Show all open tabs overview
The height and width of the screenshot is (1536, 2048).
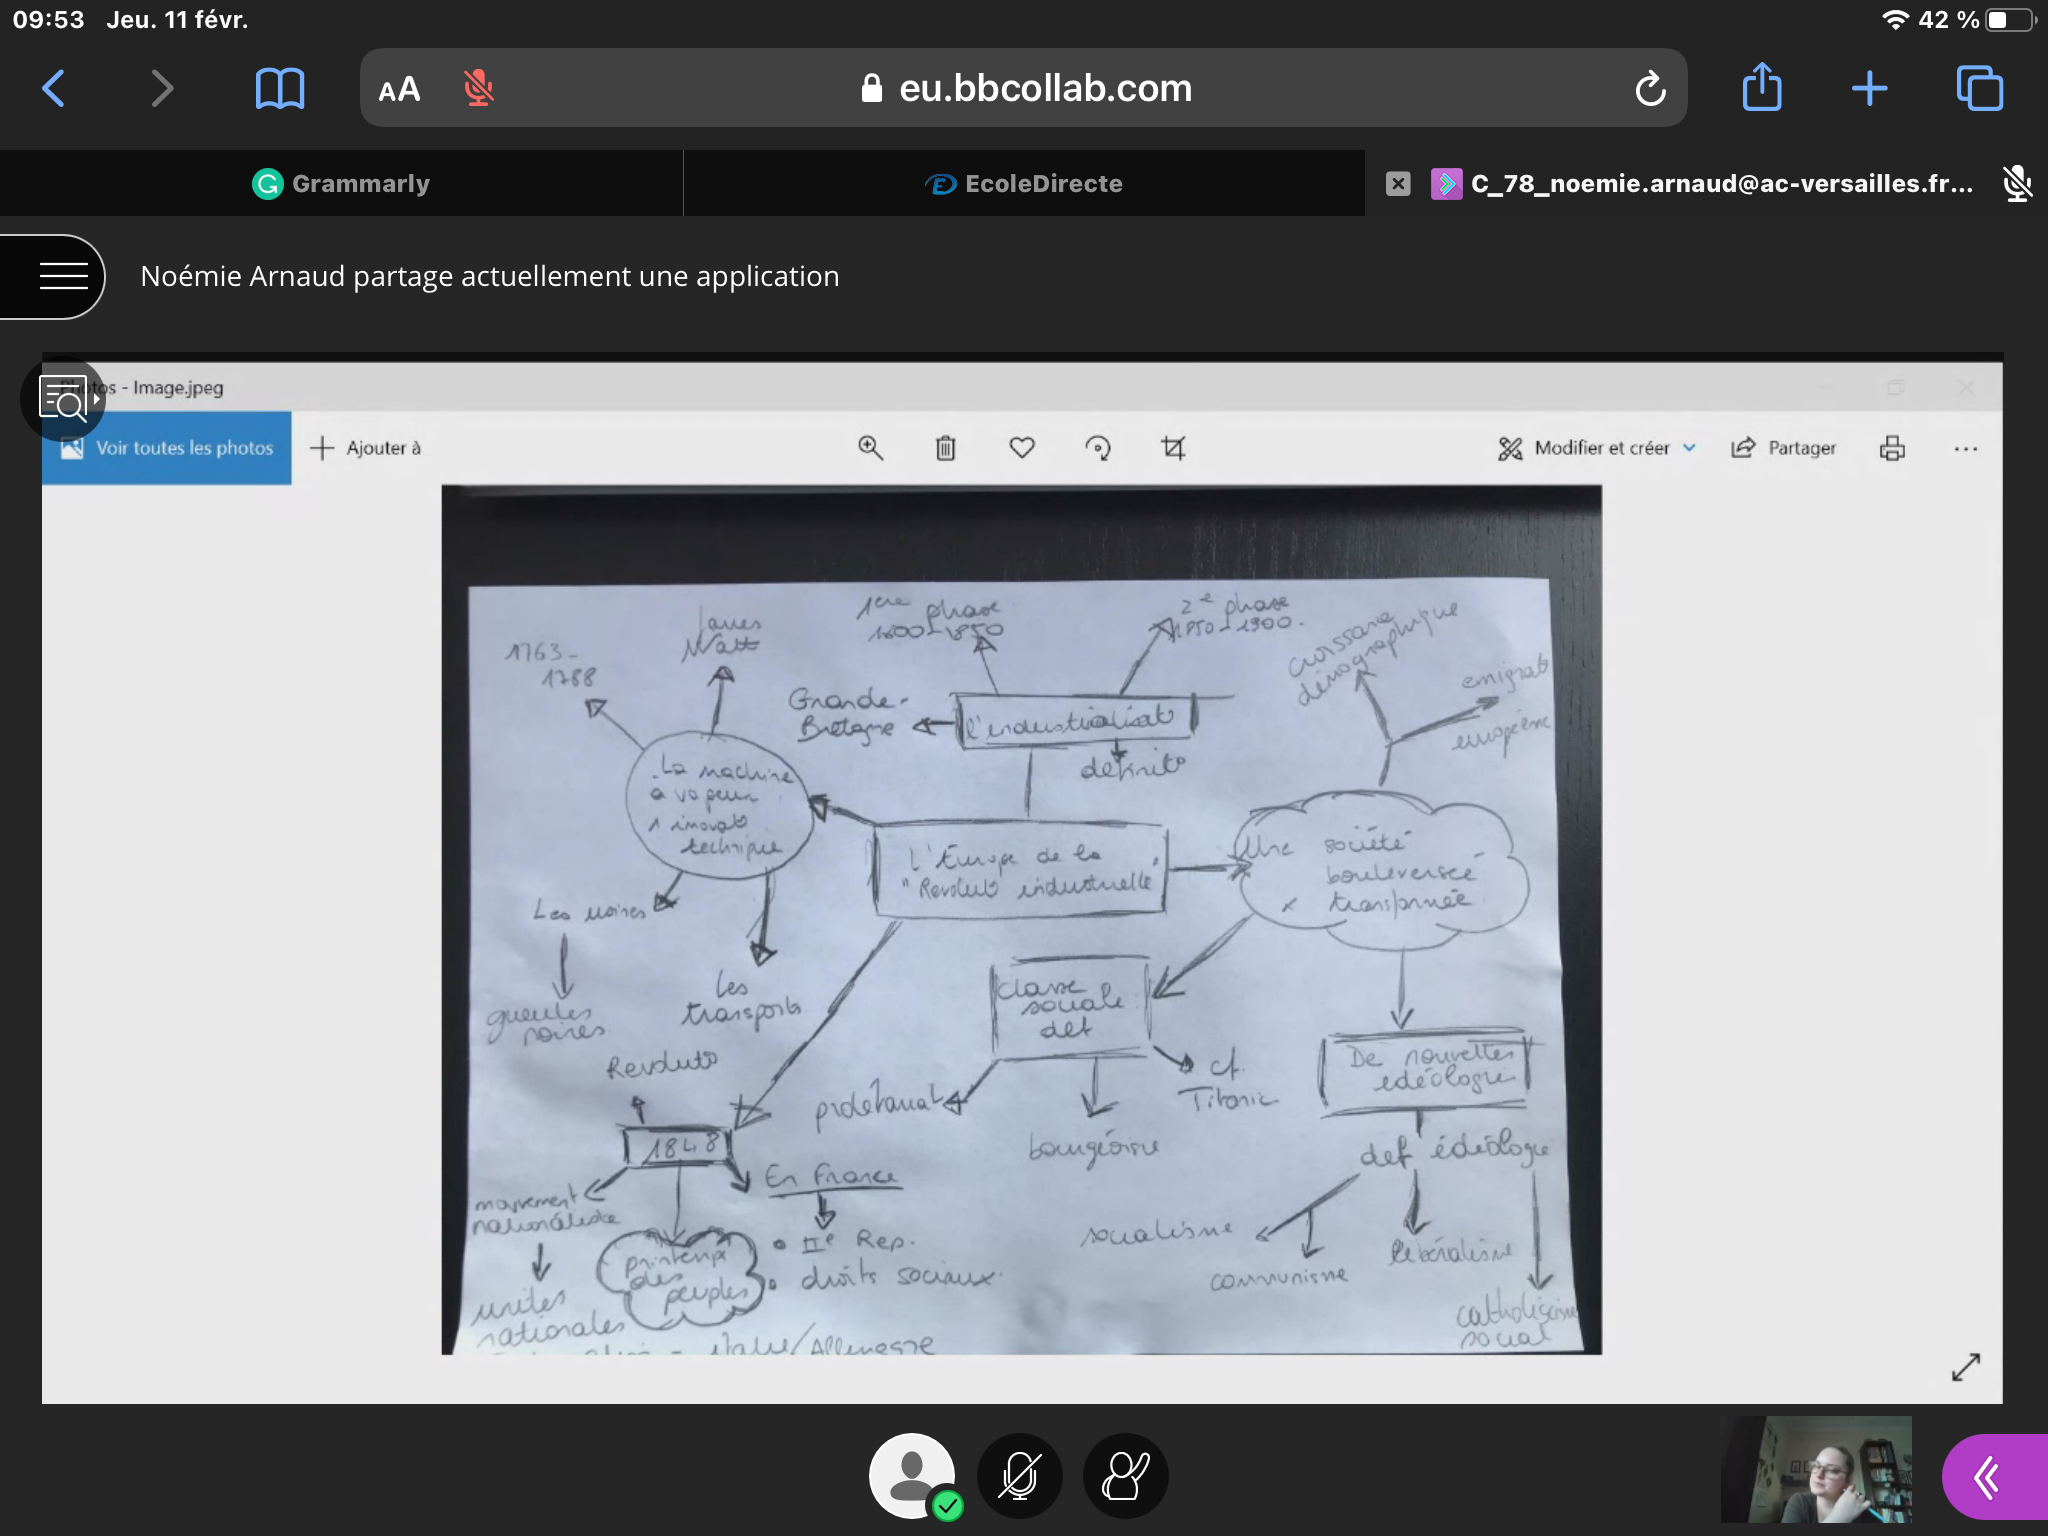coord(1979,89)
